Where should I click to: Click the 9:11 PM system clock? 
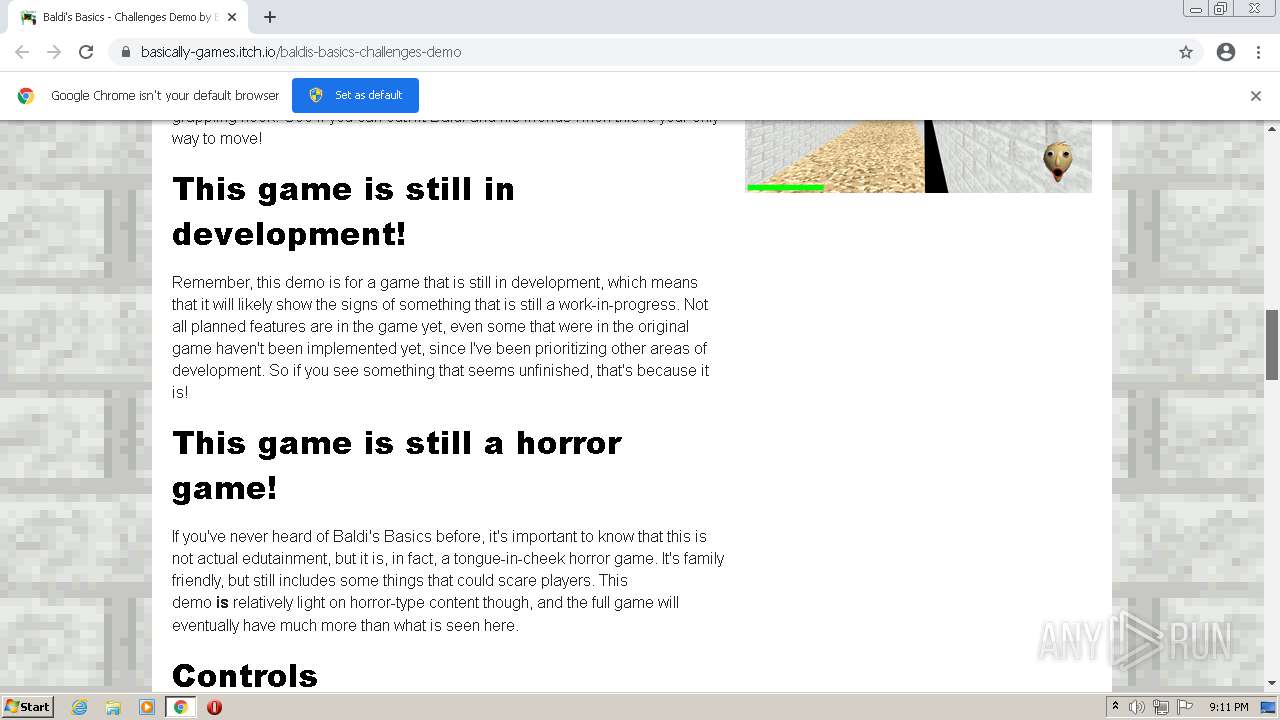click(1228, 707)
